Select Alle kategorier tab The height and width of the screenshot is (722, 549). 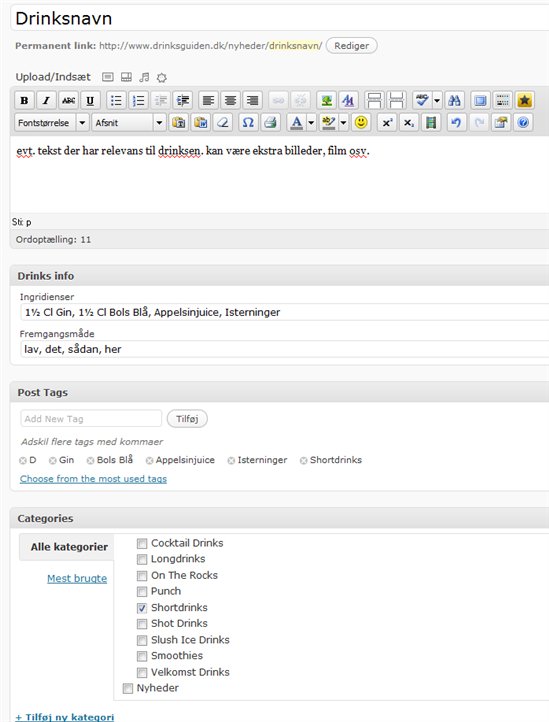point(69,547)
